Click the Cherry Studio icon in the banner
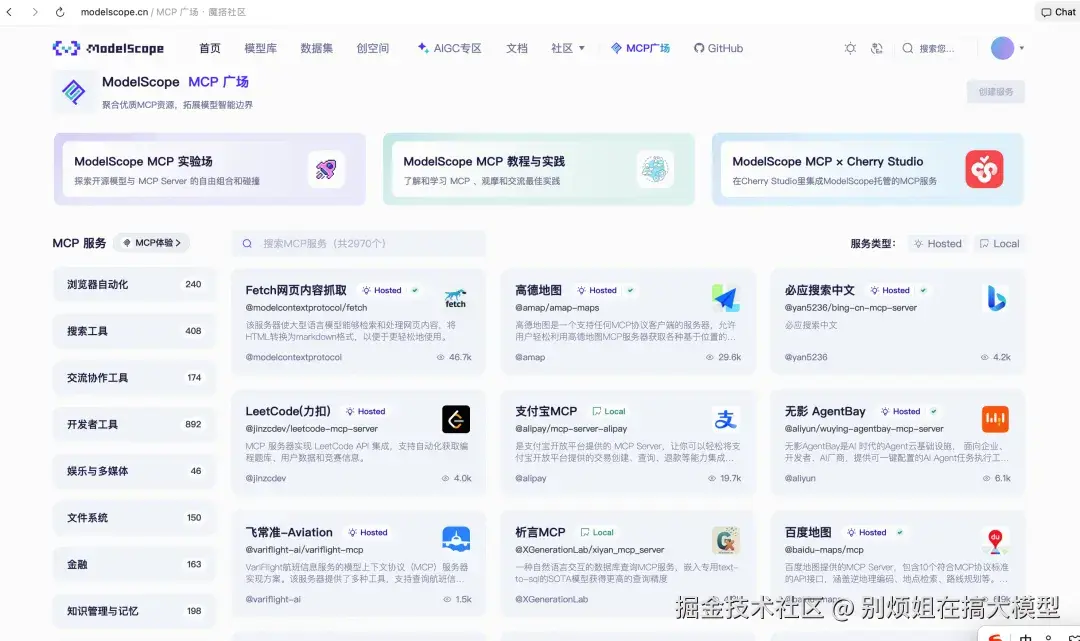 985,170
